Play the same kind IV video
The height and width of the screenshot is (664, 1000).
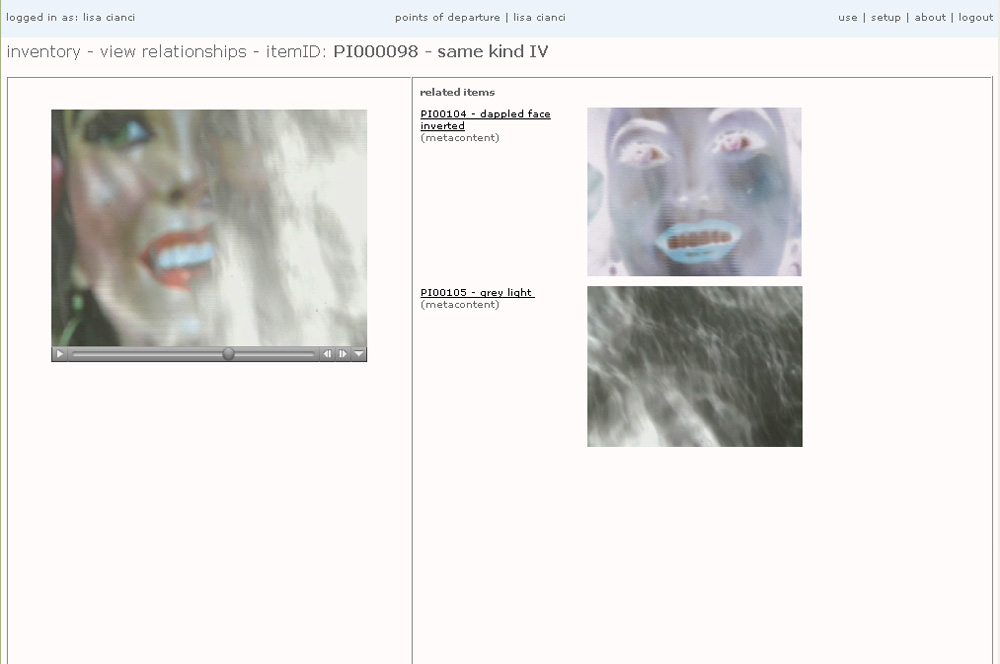[x=59, y=354]
